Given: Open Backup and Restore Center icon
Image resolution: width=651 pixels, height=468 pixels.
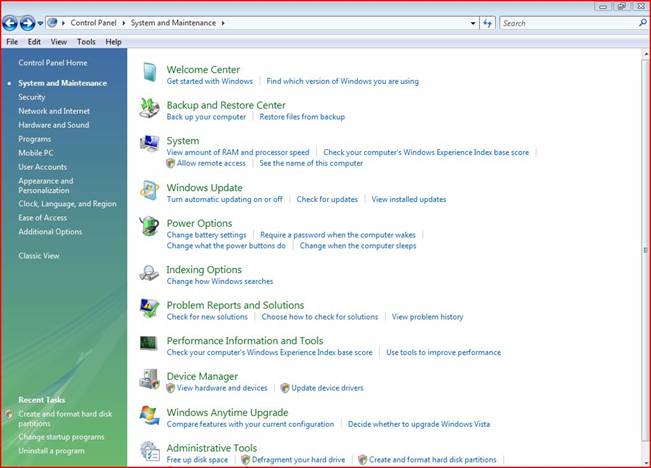Looking at the screenshot, I should point(149,108).
